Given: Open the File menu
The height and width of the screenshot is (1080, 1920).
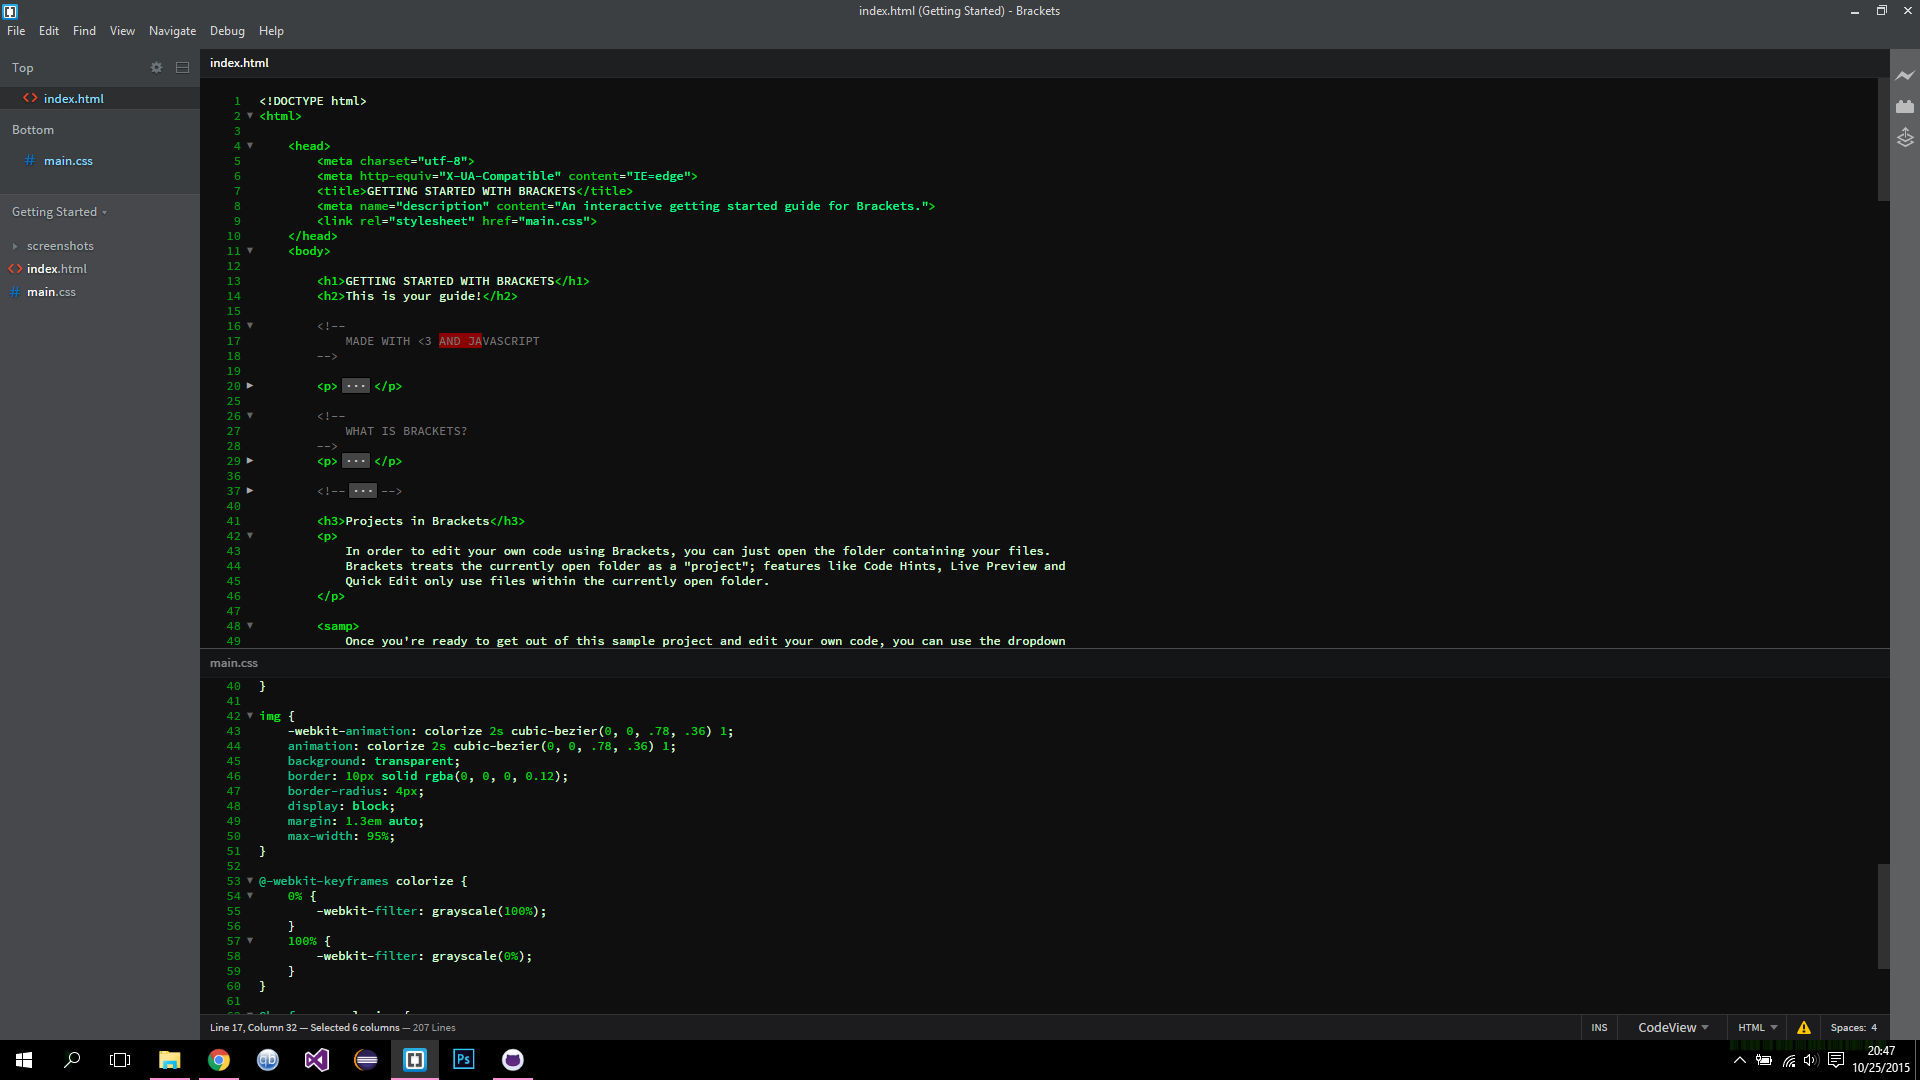Looking at the screenshot, I should pos(16,31).
